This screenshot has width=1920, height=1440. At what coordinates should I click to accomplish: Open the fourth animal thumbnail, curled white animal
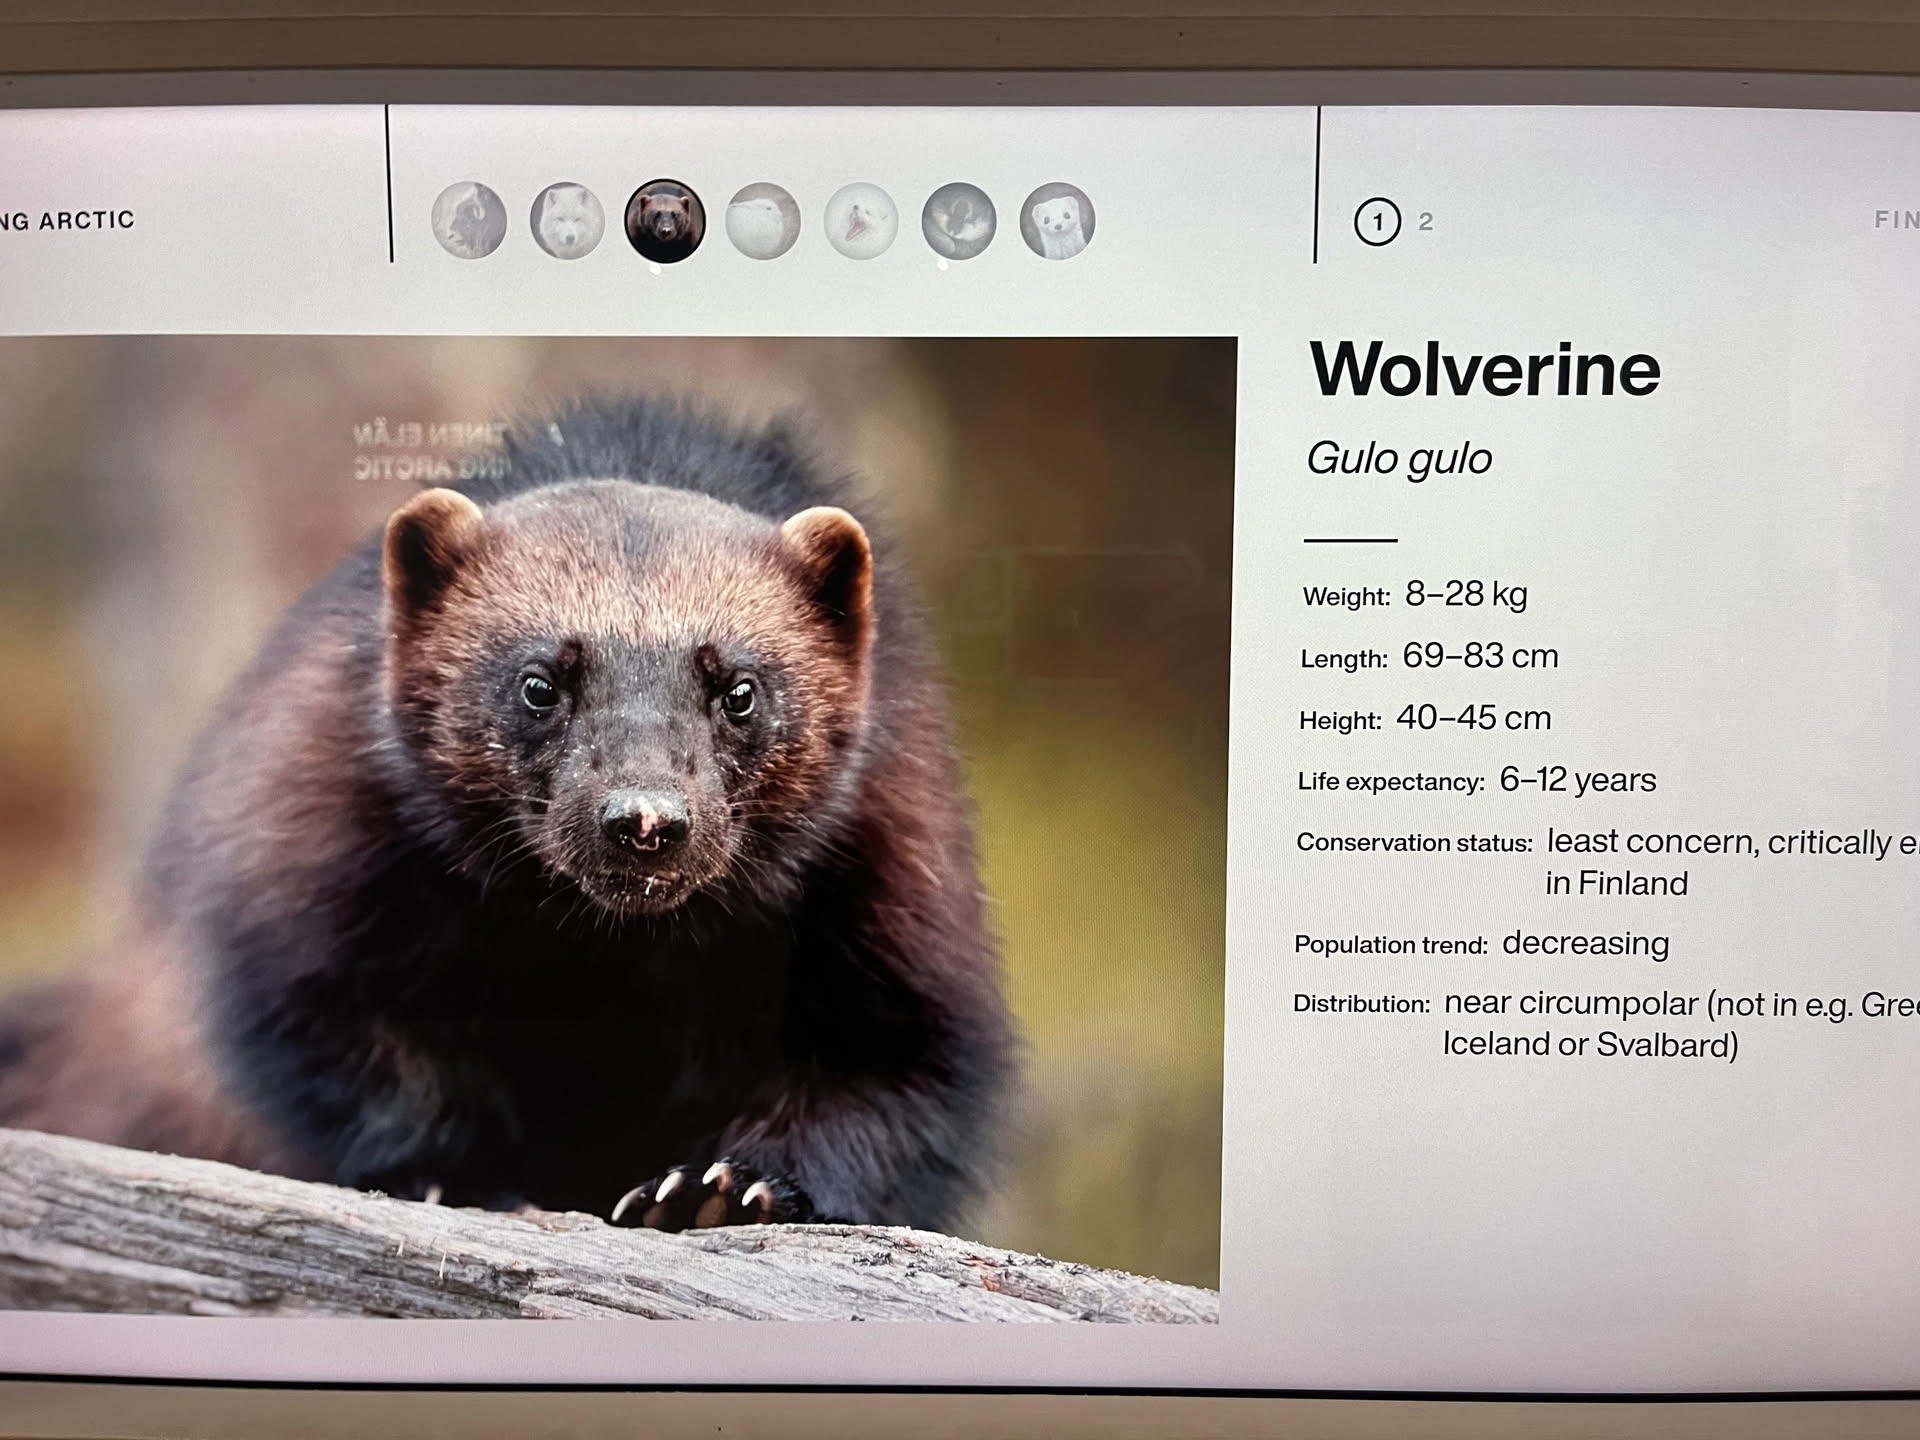763,221
